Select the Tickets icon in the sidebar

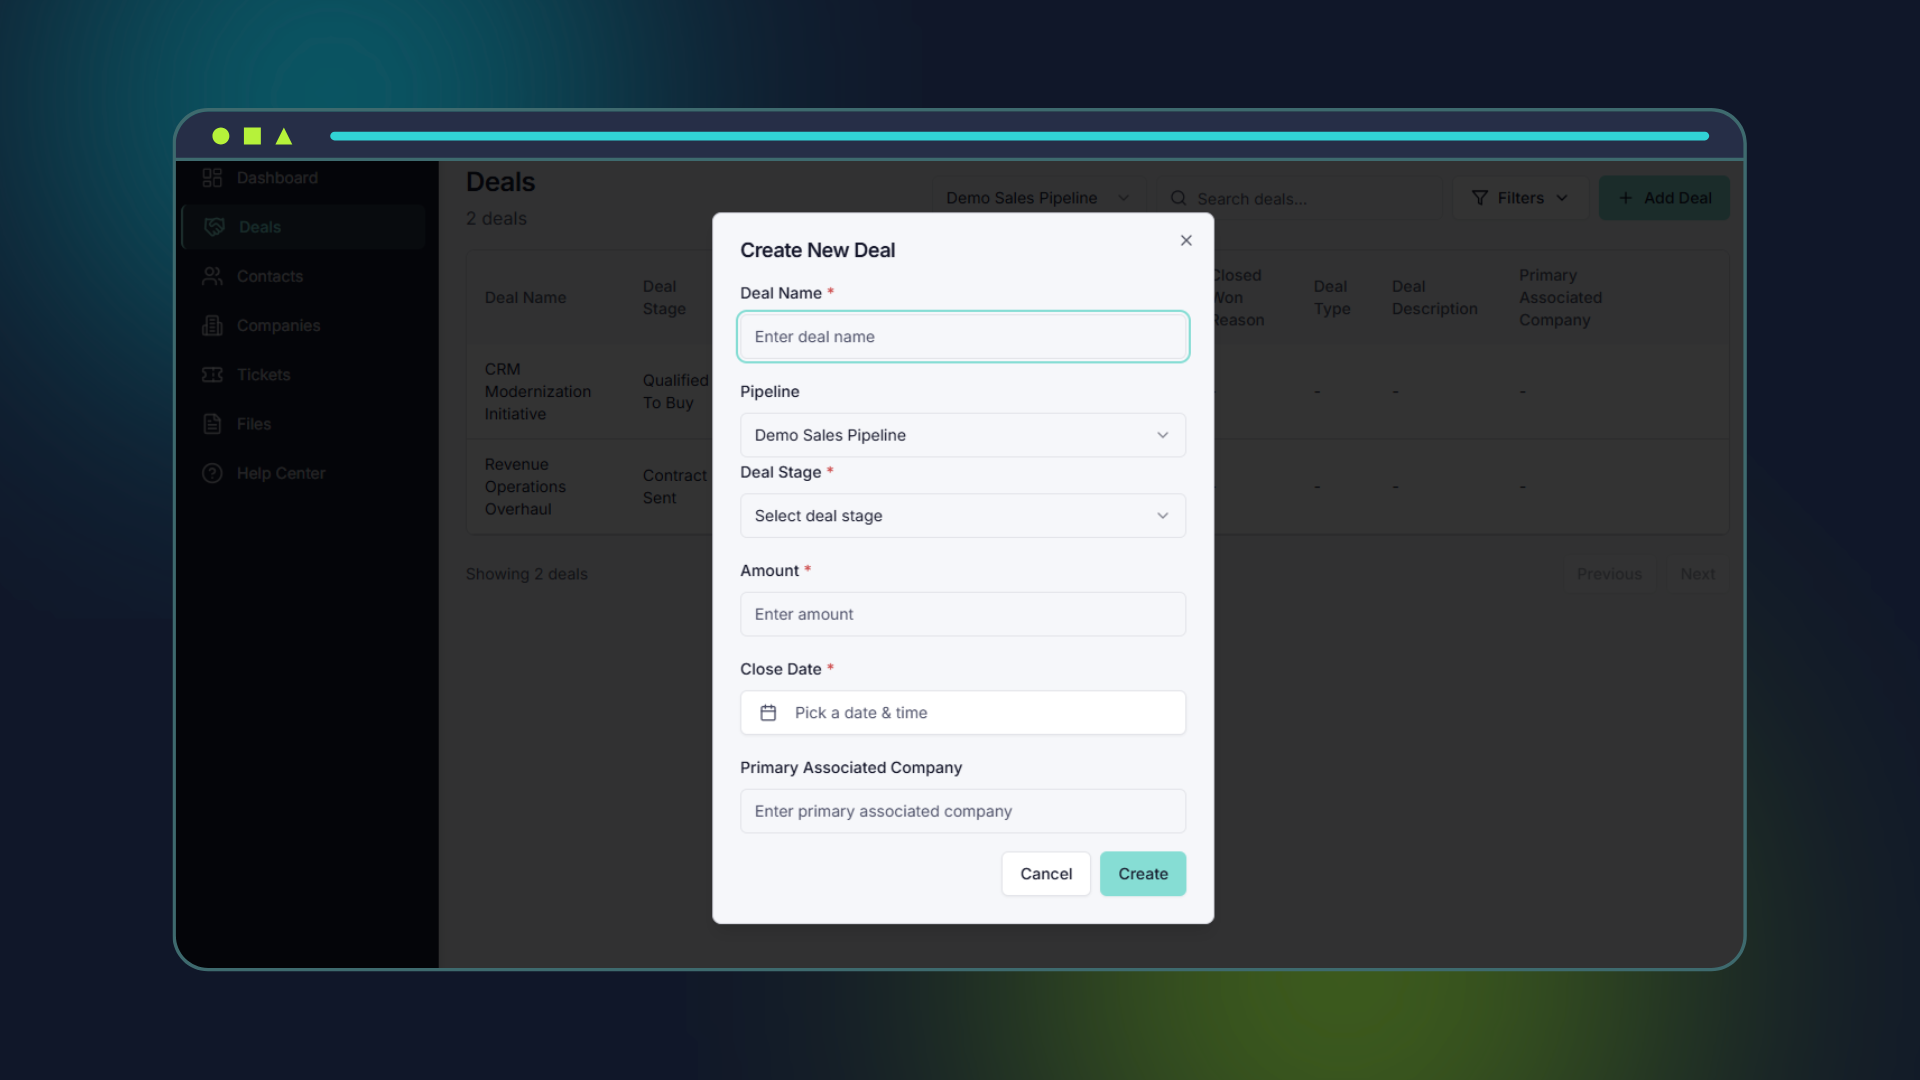(x=213, y=374)
